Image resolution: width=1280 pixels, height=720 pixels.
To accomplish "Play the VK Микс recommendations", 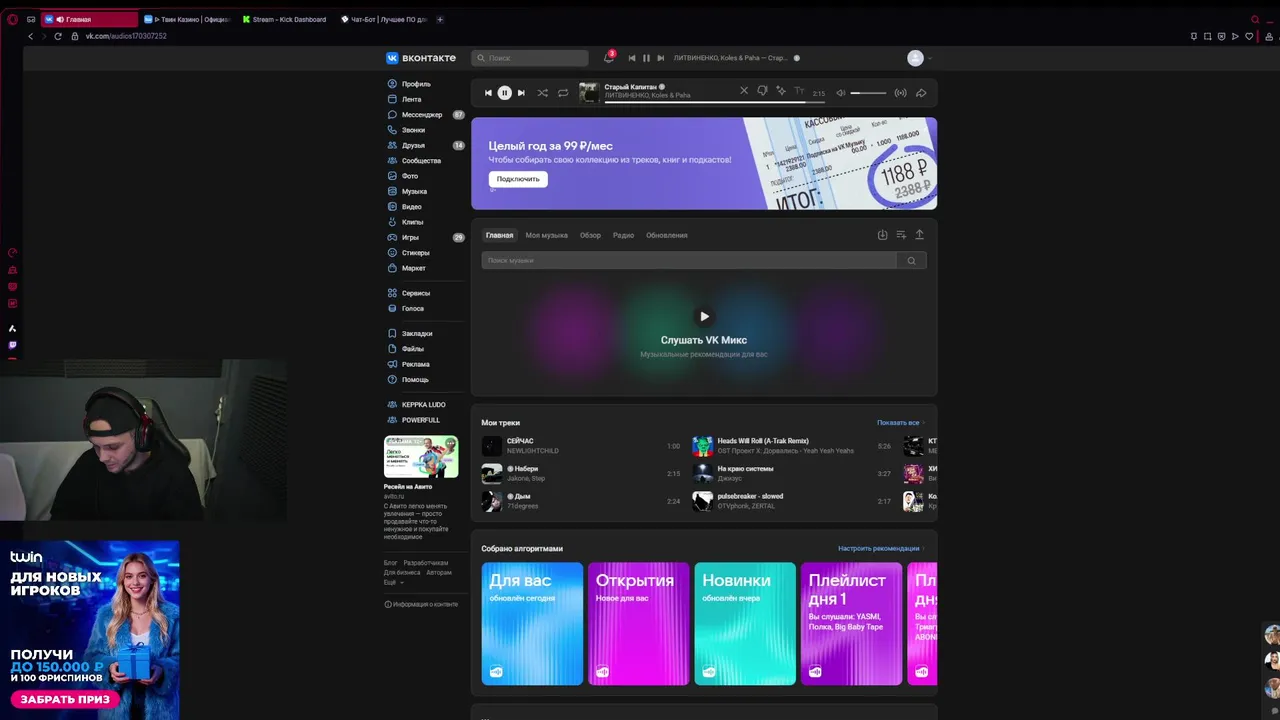I will pyautogui.click(x=704, y=316).
